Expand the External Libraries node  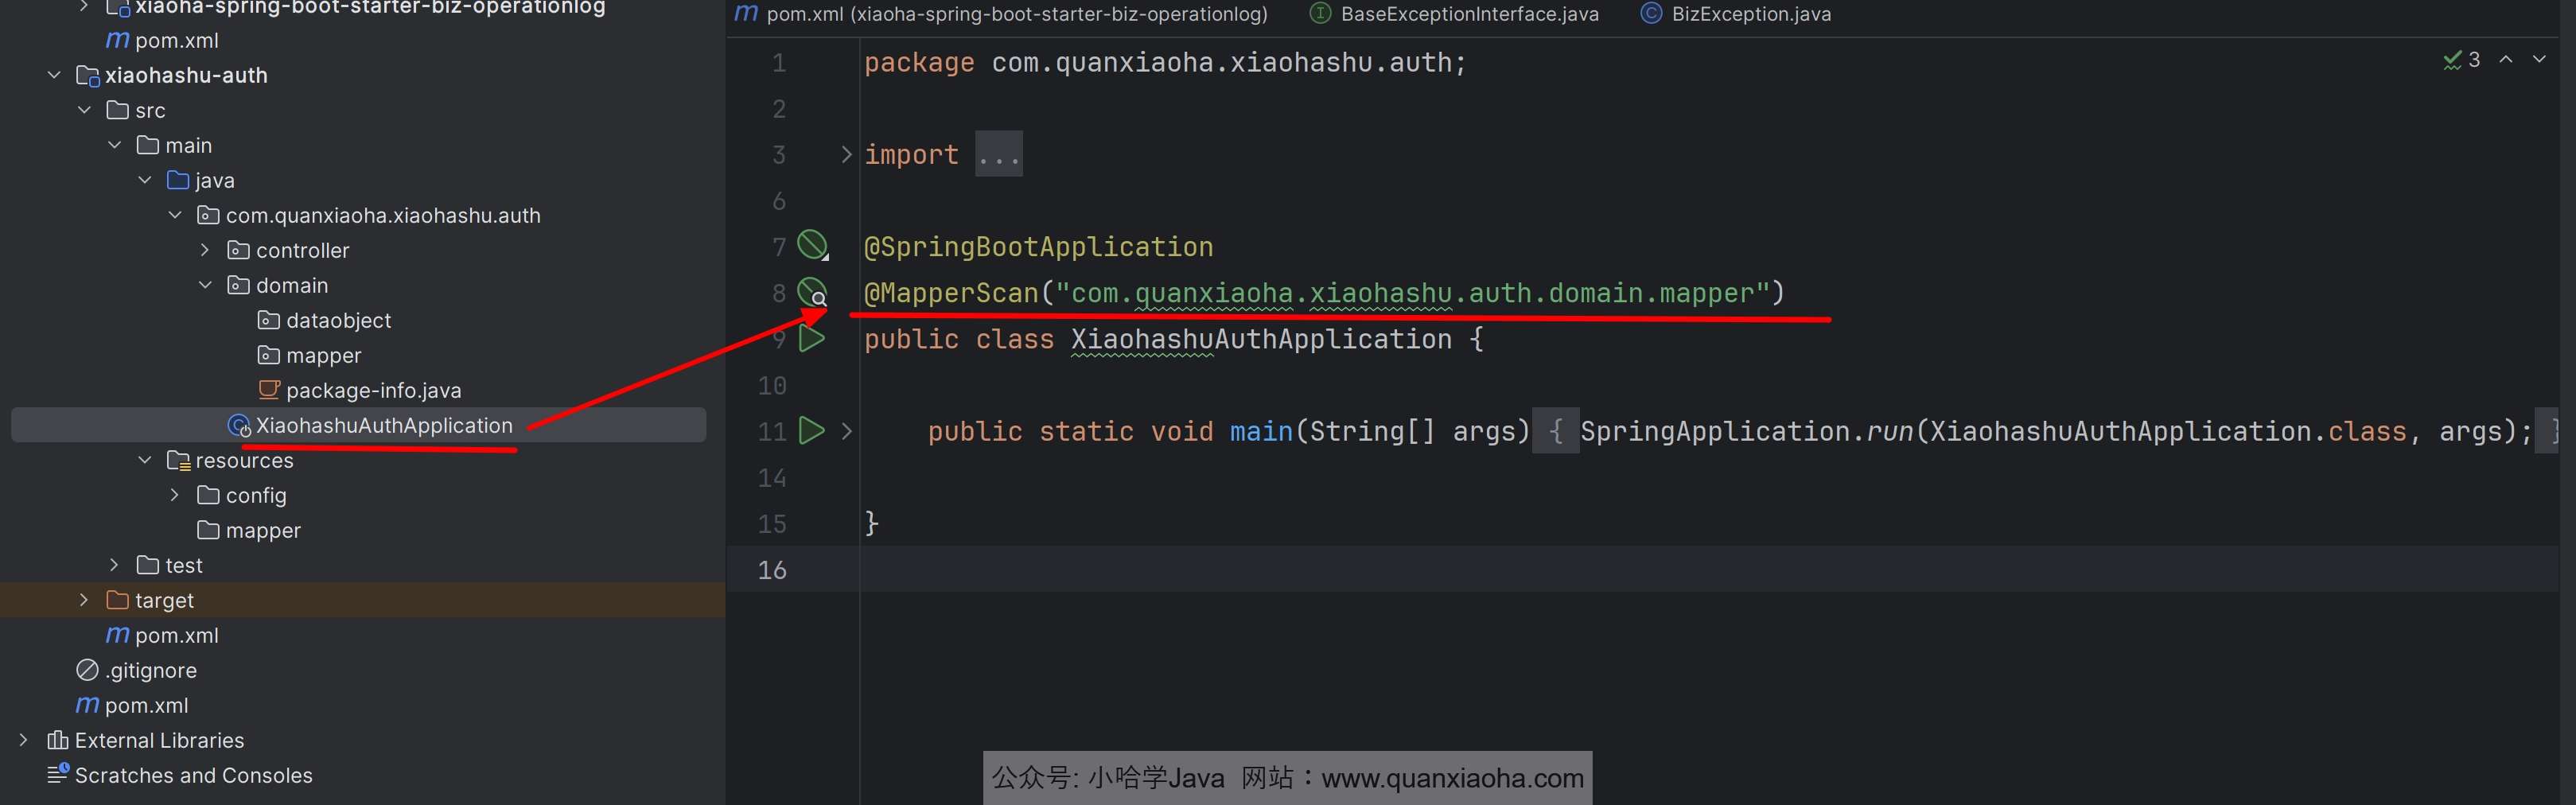(x=24, y=740)
